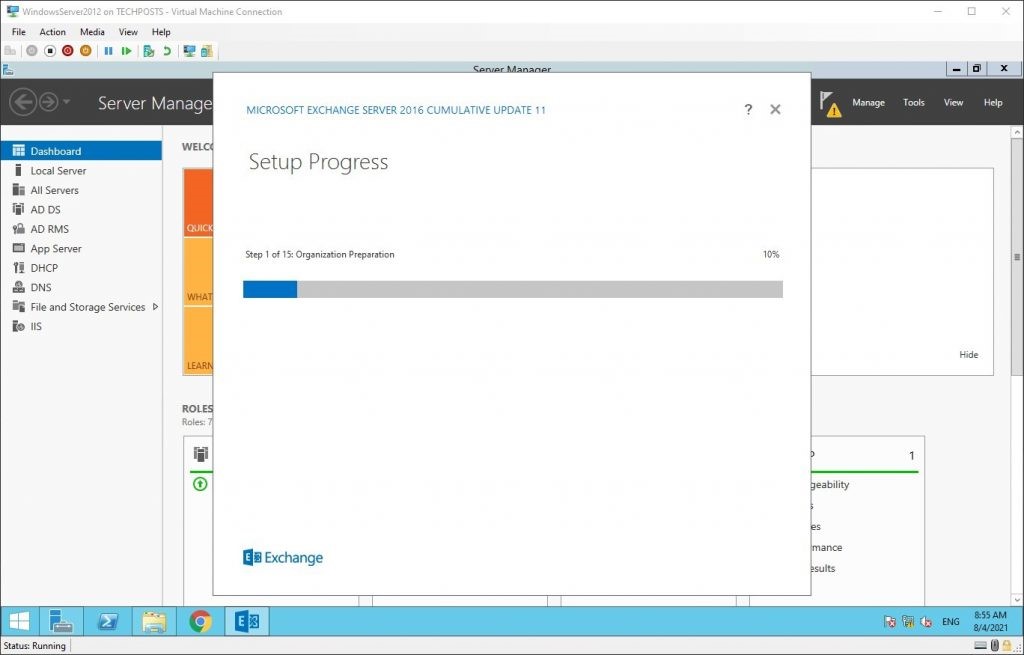Open PowerShell from the taskbar
1024x655 pixels.
pos(107,622)
